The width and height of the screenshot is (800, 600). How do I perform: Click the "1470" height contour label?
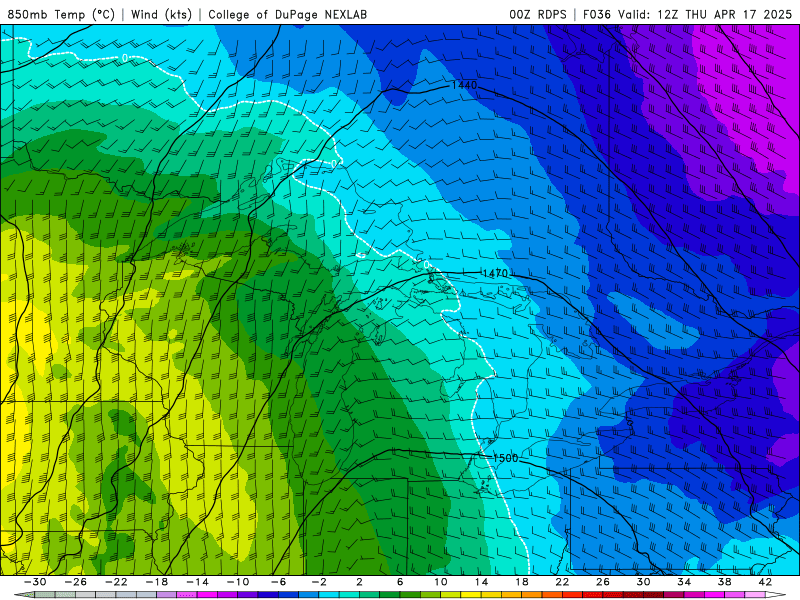[x=495, y=274]
